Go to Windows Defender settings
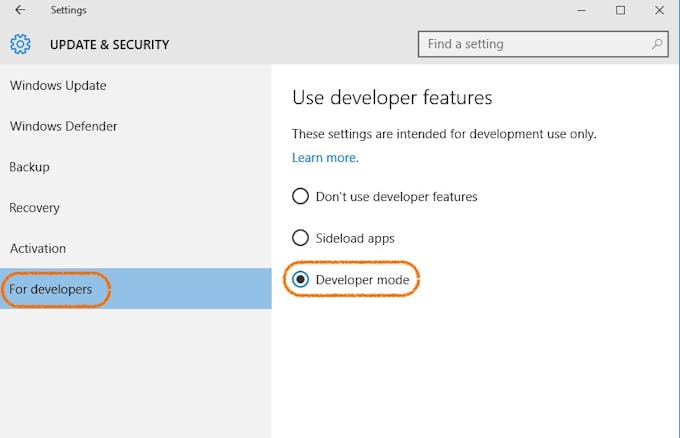 63,127
